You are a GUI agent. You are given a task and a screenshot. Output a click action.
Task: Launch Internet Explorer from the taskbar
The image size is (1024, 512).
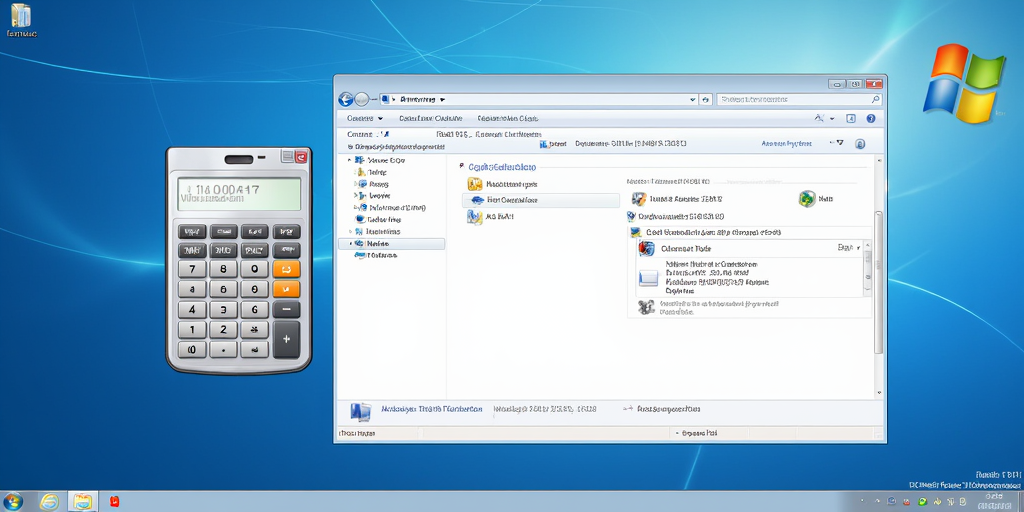[49, 502]
